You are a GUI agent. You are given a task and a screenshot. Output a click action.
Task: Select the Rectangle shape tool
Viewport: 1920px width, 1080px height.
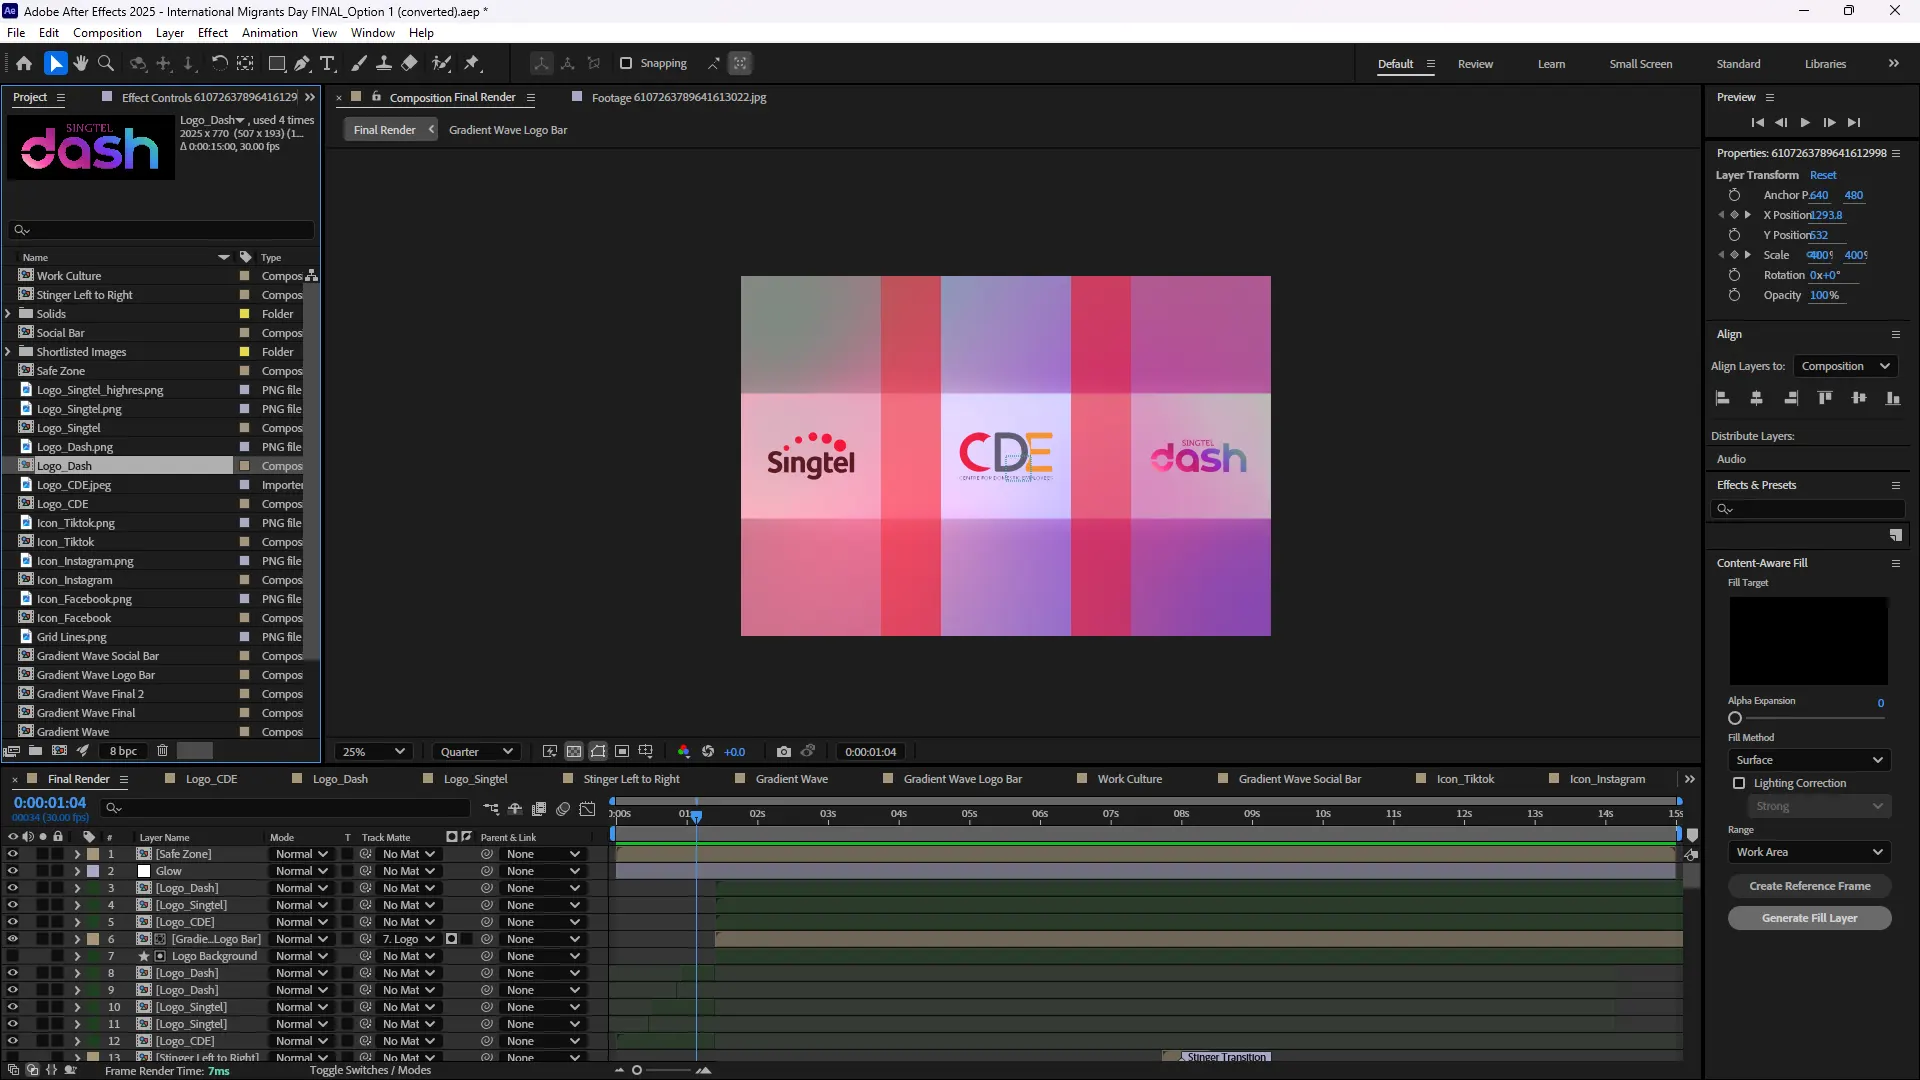(277, 63)
